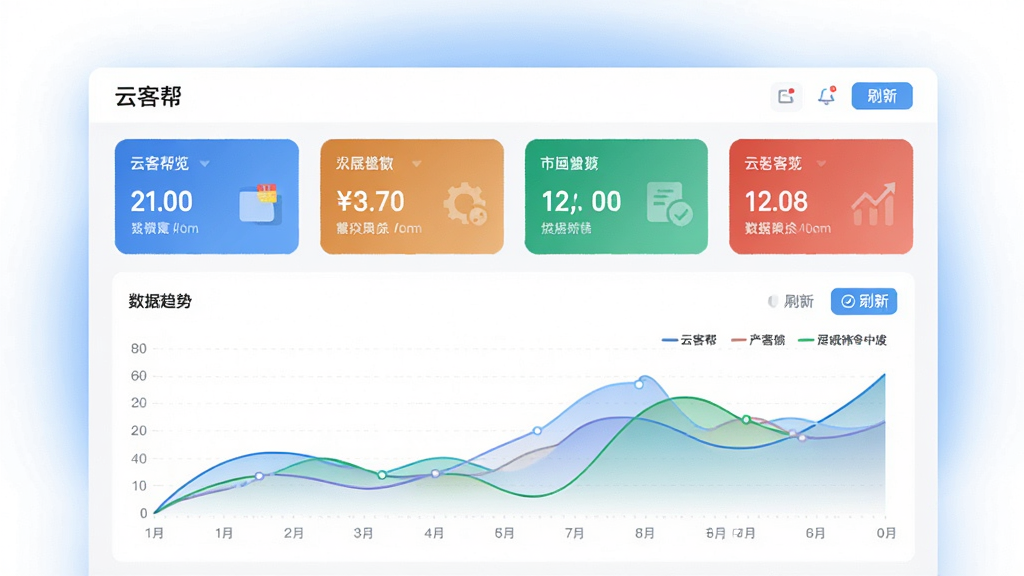Select the 12.08 value on red card

click(776, 201)
